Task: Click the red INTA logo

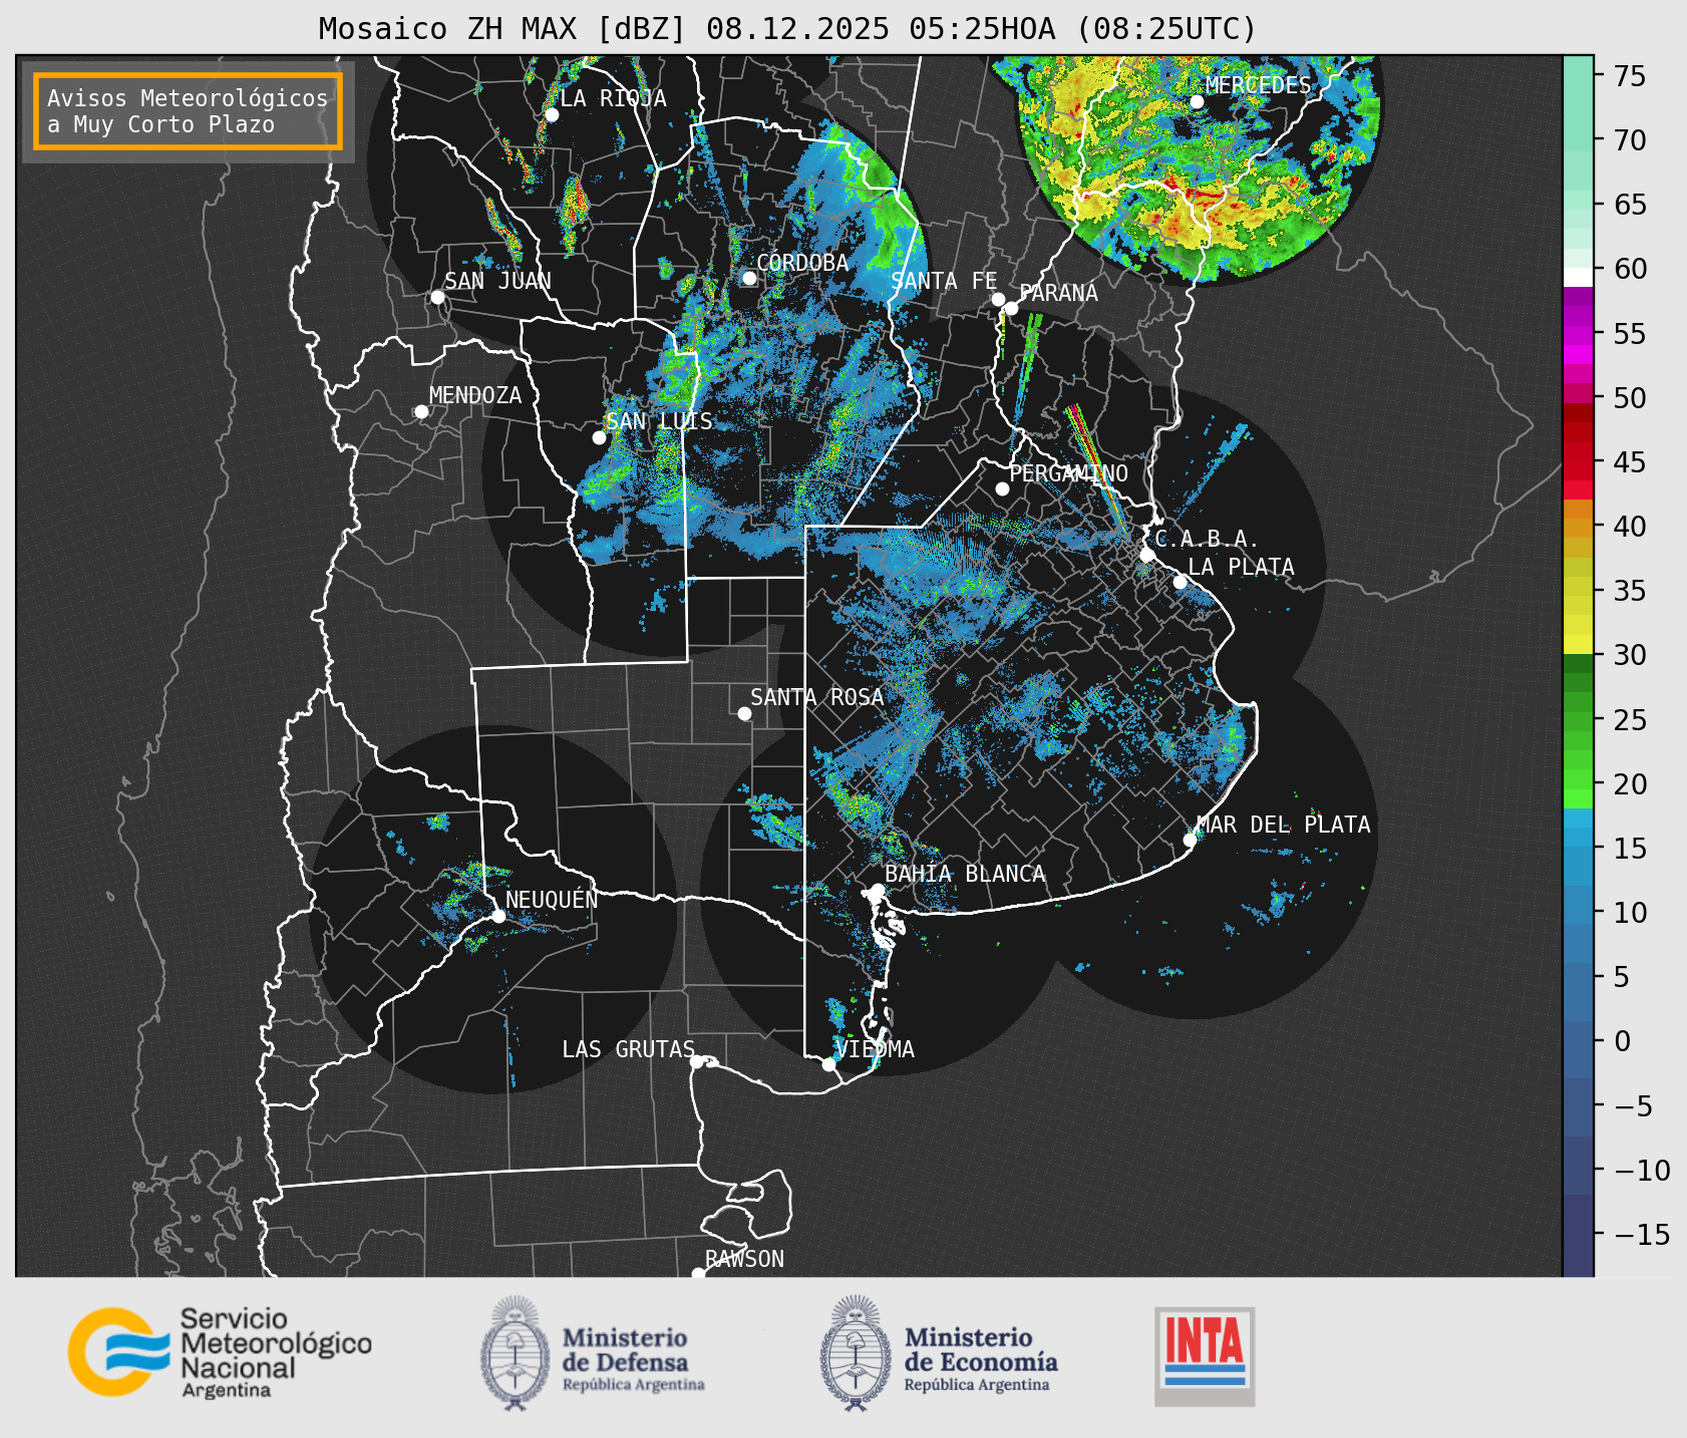Action: click(1205, 1356)
